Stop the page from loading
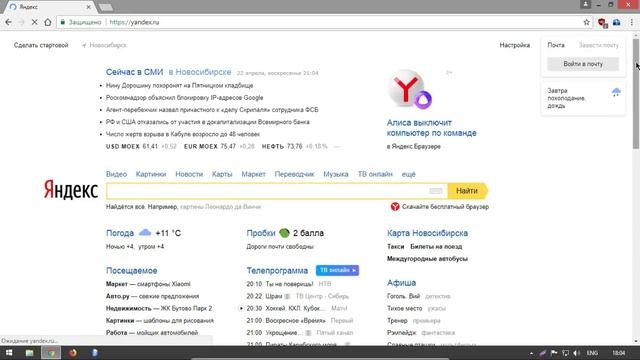Image resolution: width=640 pixels, height=360 pixels. click(x=34, y=22)
